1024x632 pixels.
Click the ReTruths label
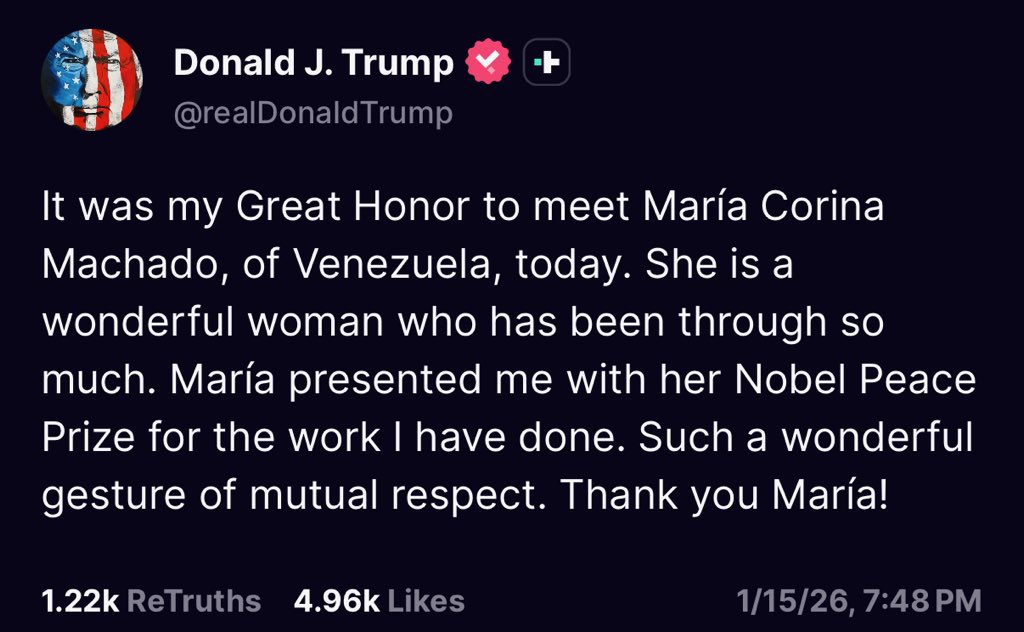195,601
